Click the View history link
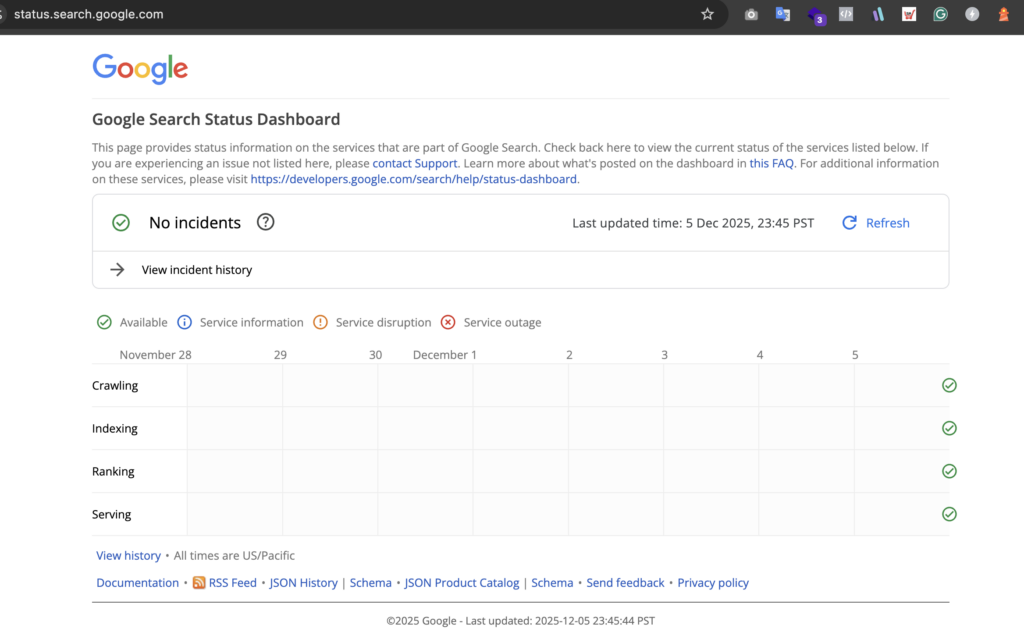Viewport: 1024px width, 632px height. point(128,556)
